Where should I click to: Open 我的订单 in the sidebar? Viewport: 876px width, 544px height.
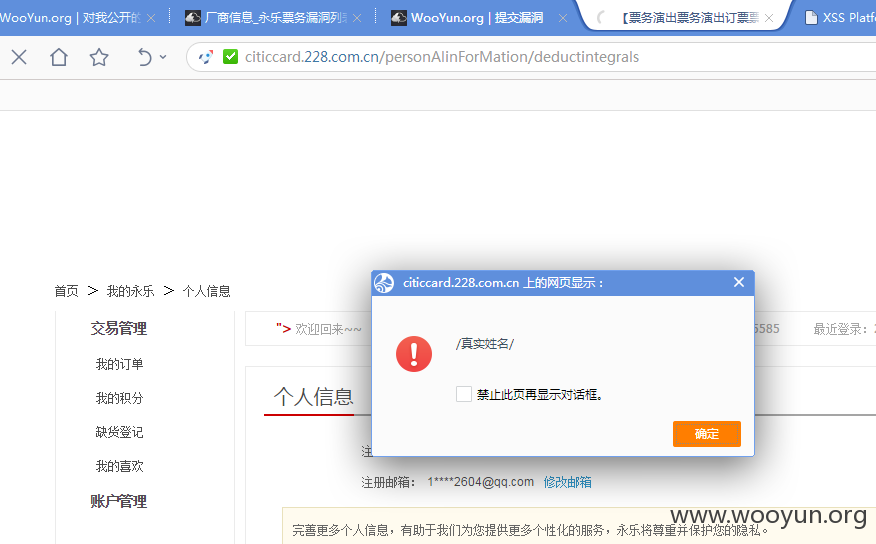click(120, 364)
